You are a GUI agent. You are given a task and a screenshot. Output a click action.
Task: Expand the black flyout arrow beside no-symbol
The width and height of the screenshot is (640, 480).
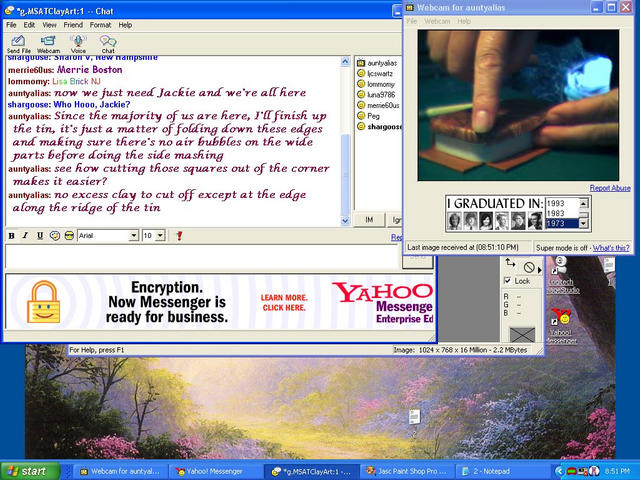pyautogui.click(x=540, y=270)
